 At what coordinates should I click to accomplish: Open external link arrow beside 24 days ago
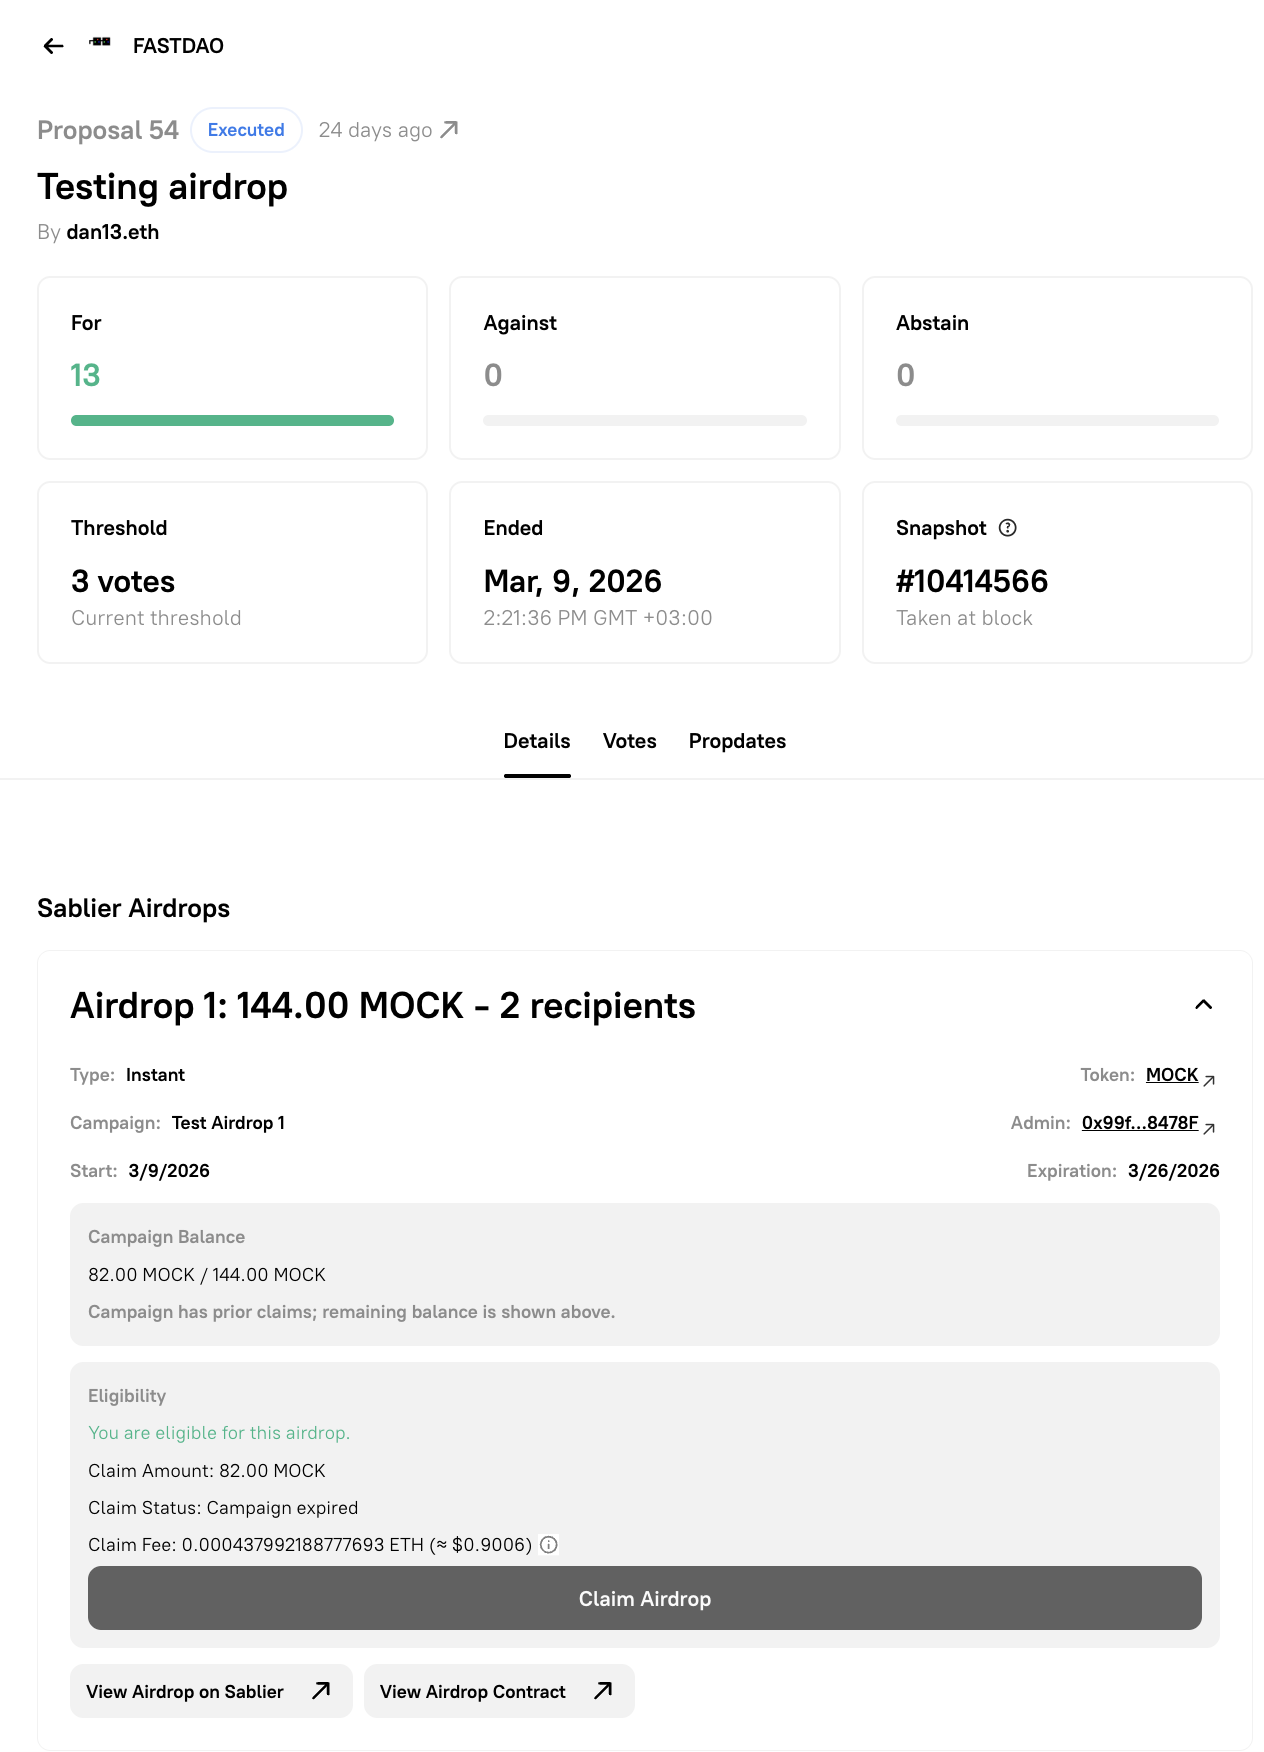coord(450,129)
